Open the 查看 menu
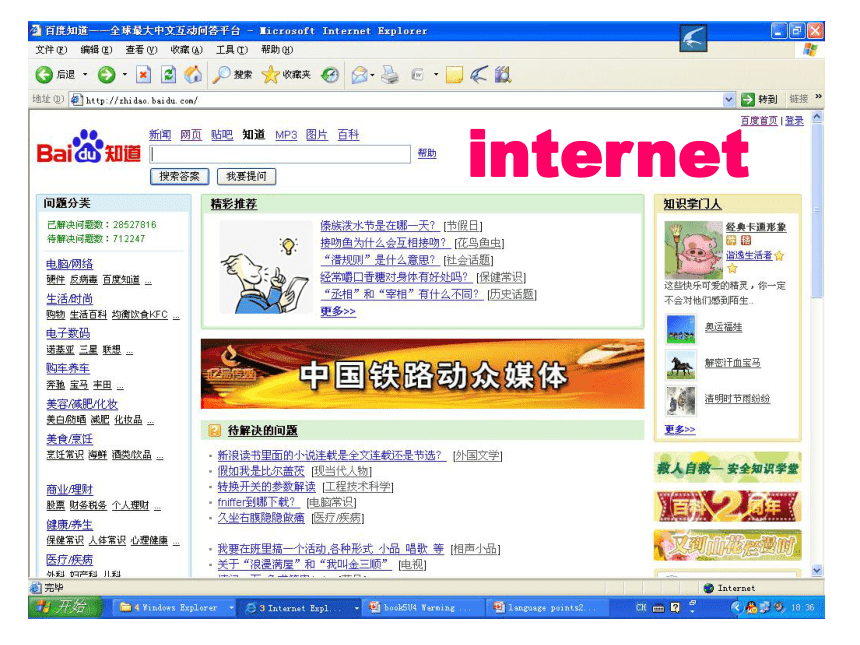Screen dimensions: 860x645 tap(141, 50)
